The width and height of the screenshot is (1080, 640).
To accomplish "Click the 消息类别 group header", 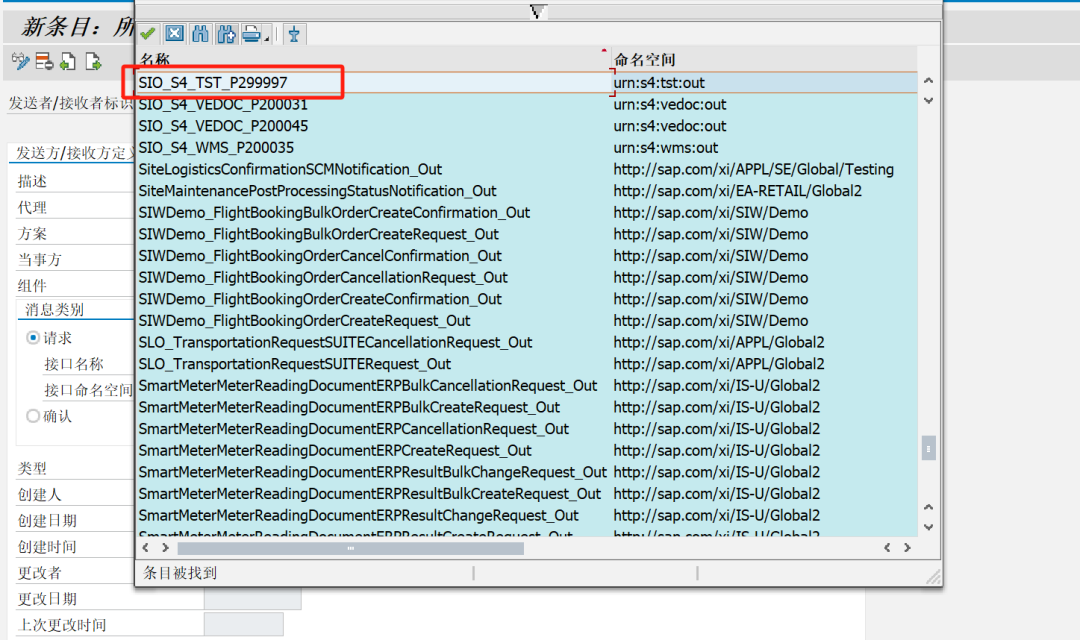I will tap(54, 310).
